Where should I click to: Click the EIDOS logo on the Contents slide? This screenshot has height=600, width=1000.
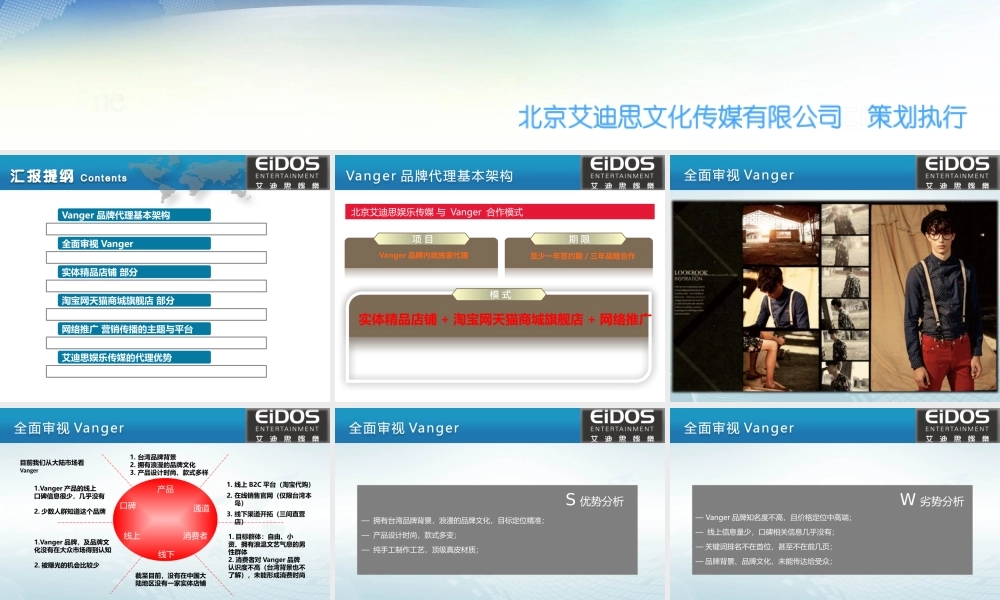coord(288,172)
